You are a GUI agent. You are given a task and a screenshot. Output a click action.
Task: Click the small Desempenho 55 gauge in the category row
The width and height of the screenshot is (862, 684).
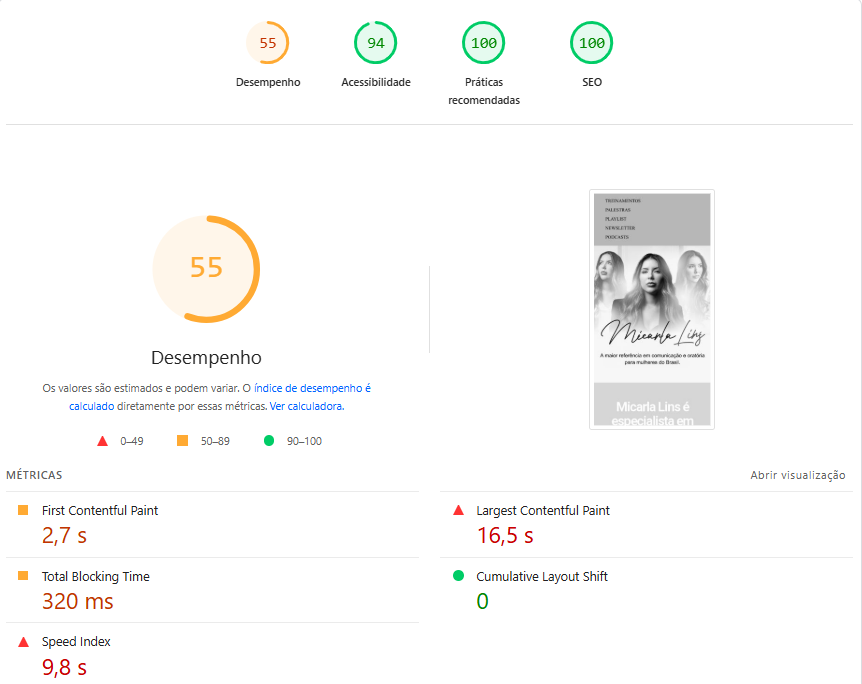[267, 43]
